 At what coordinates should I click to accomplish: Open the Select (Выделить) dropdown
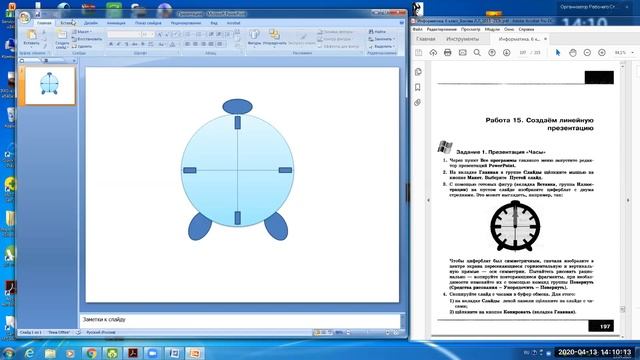(x=382, y=47)
